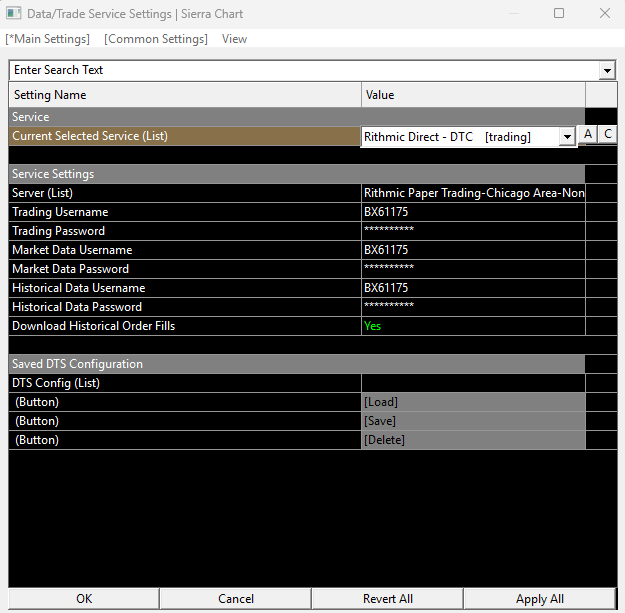Click the Saved DTS Configuration section header

coord(297,364)
